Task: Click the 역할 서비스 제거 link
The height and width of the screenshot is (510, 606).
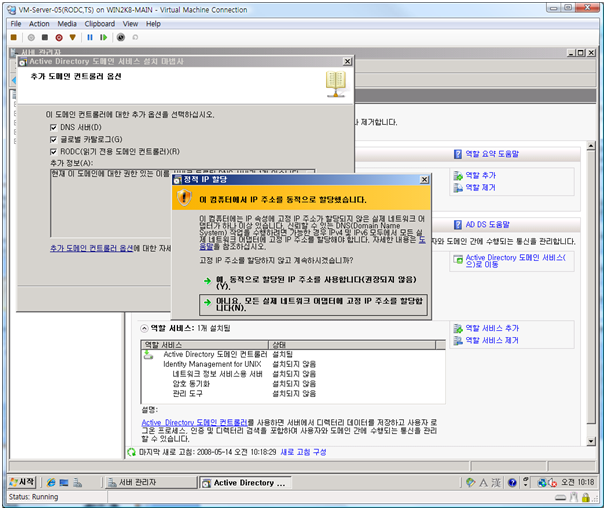Action: [x=492, y=340]
